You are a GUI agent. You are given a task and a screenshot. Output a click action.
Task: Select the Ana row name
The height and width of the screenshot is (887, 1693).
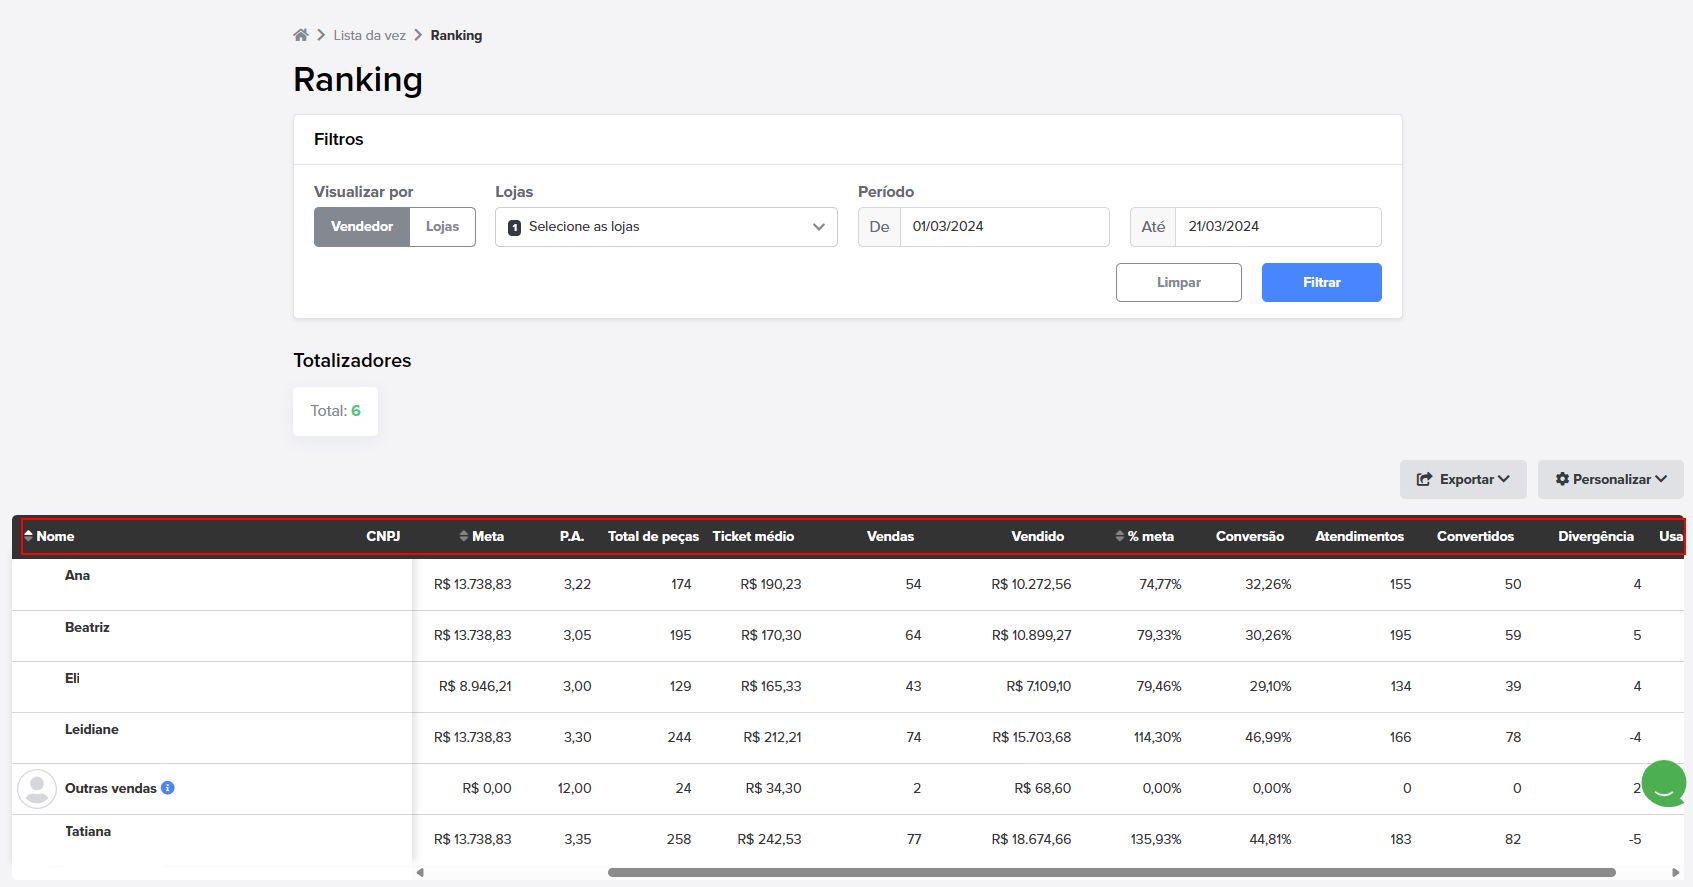coord(77,575)
